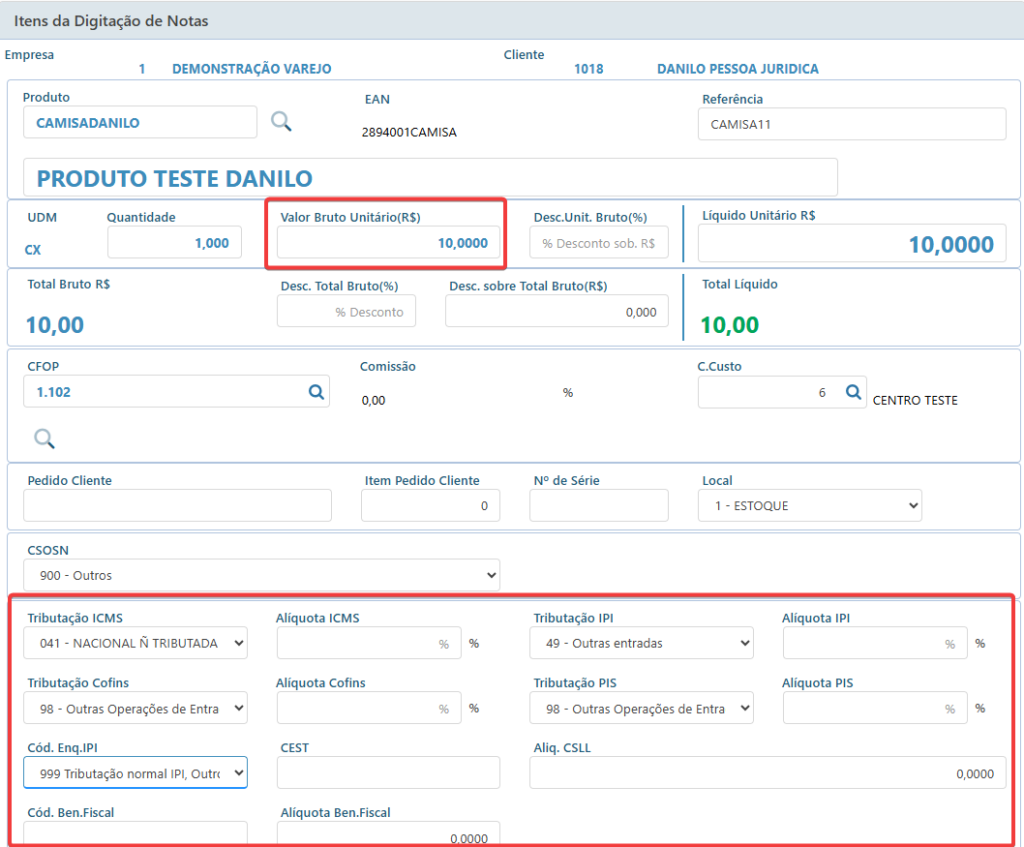Click the Alíquota ICMS input field
This screenshot has height=847, width=1024.
click(x=369, y=643)
